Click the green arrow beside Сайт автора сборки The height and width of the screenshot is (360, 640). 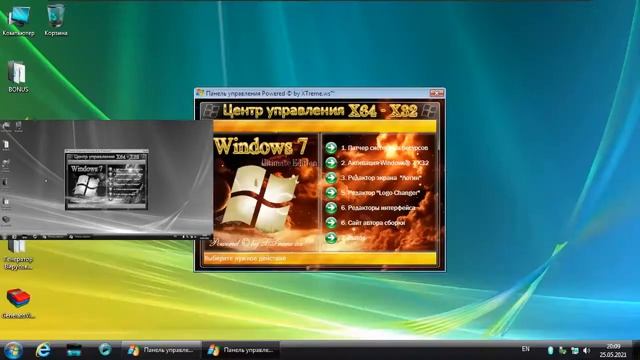331,223
